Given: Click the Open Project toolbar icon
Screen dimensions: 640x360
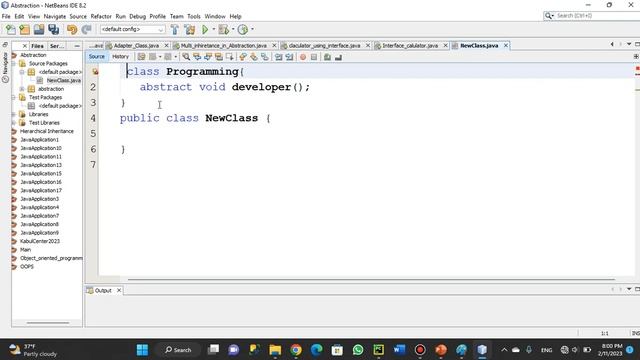Looking at the screenshot, I should tap(39, 29).
